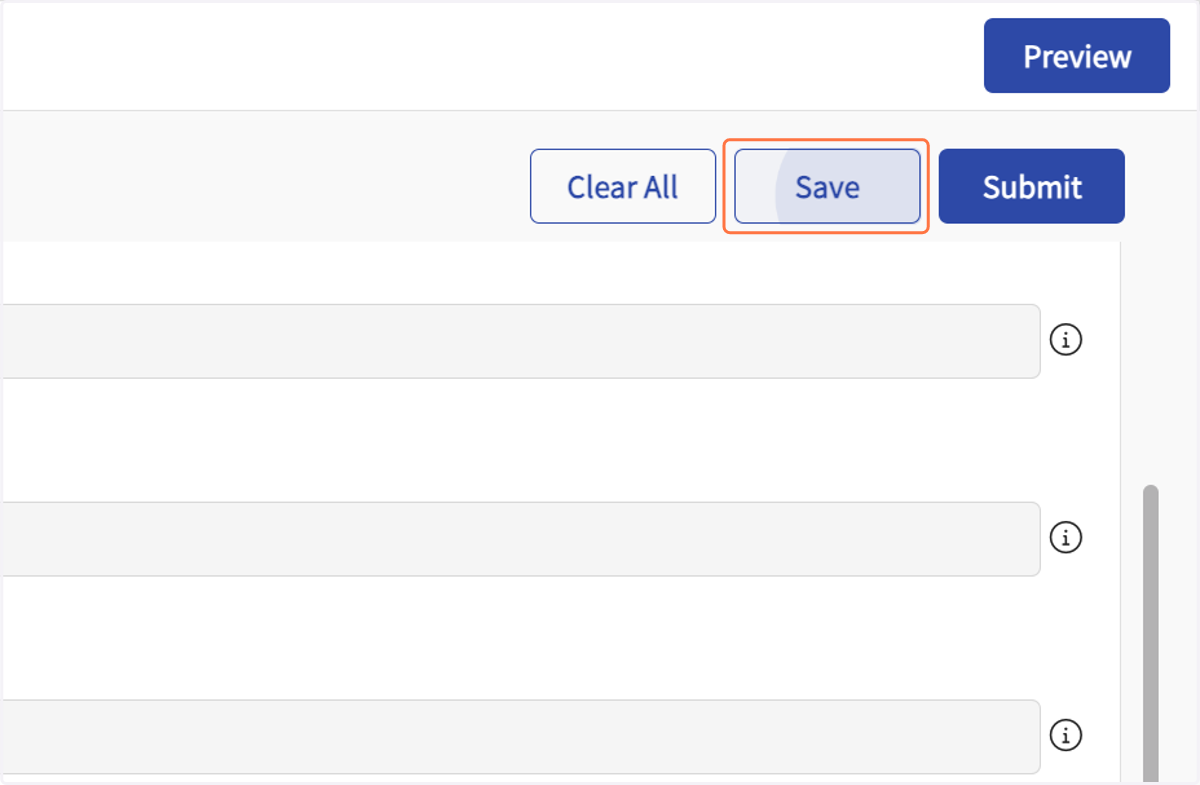Focus the top gray input field
This screenshot has height=785, width=1200.
point(520,341)
